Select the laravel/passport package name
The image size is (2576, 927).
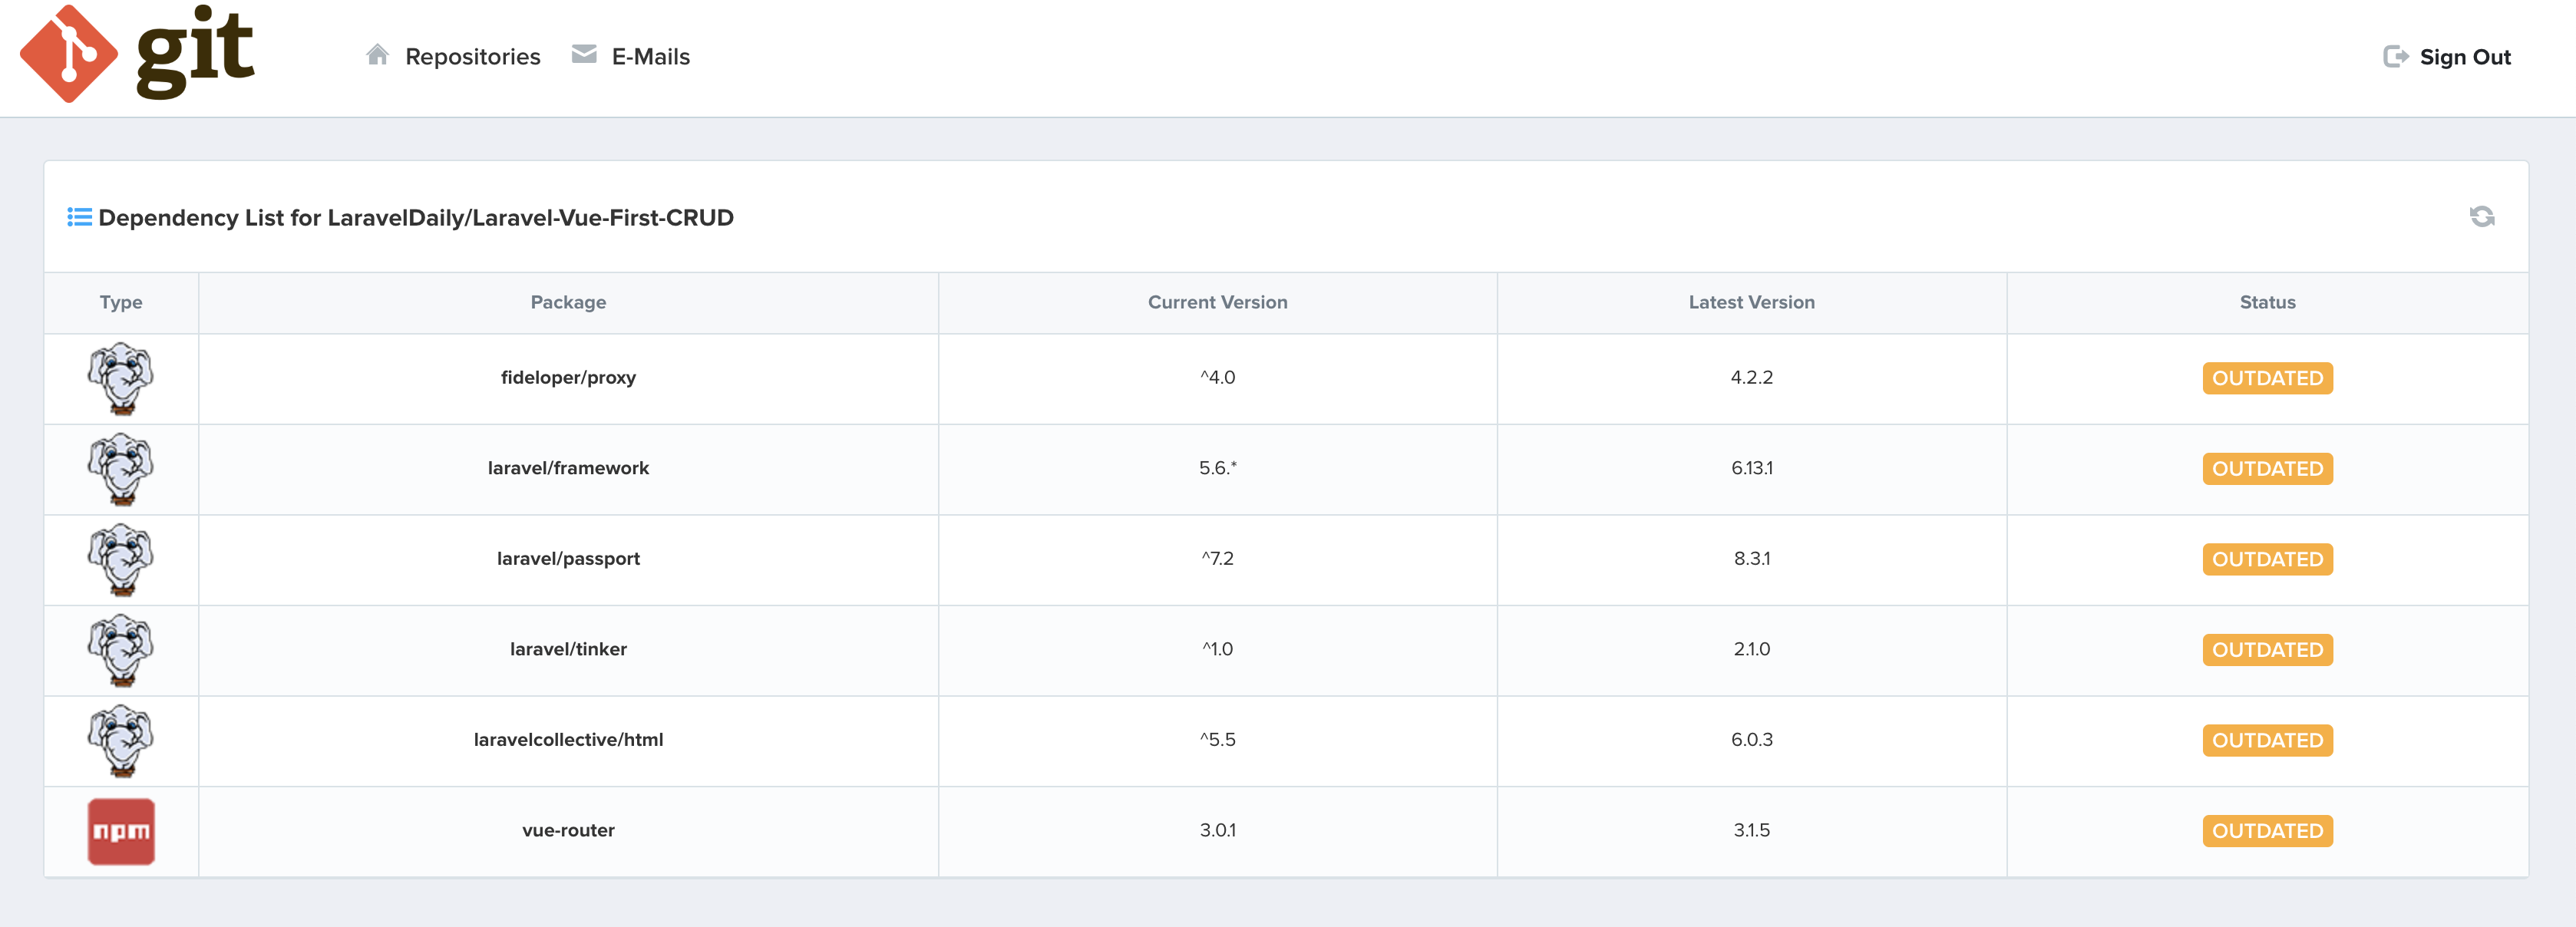568,559
